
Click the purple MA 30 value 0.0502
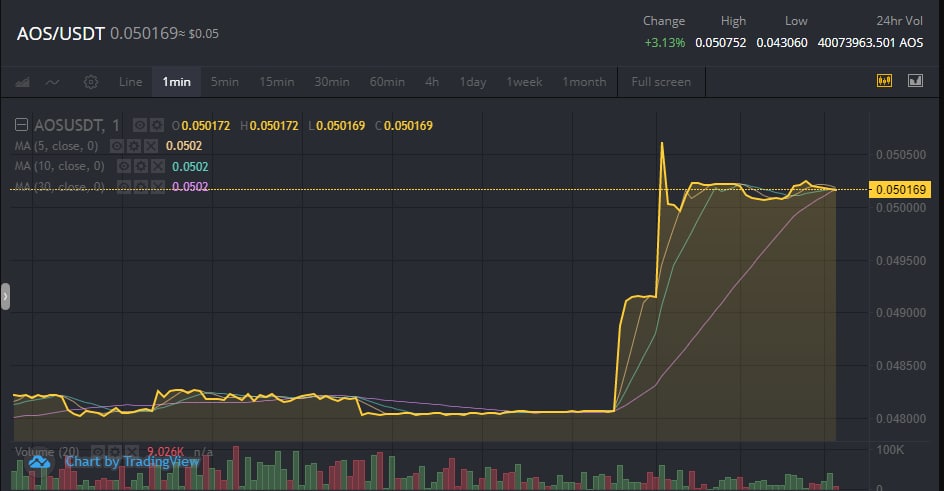(190, 187)
